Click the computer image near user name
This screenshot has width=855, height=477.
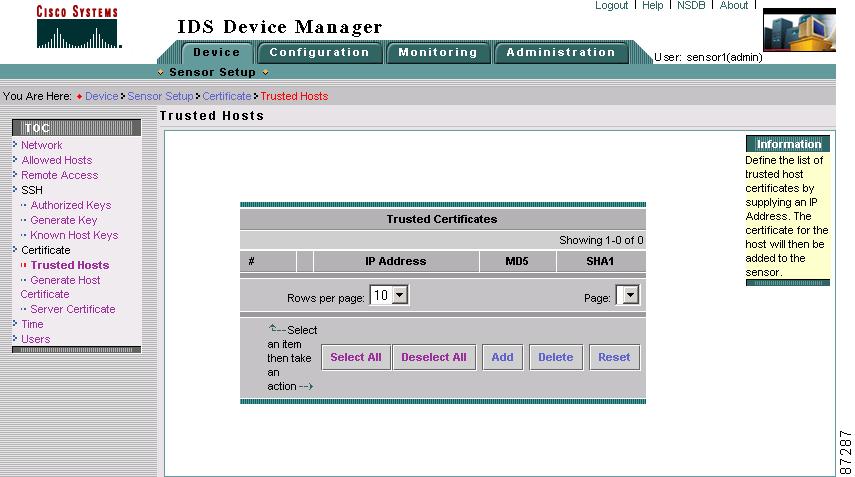799,32
